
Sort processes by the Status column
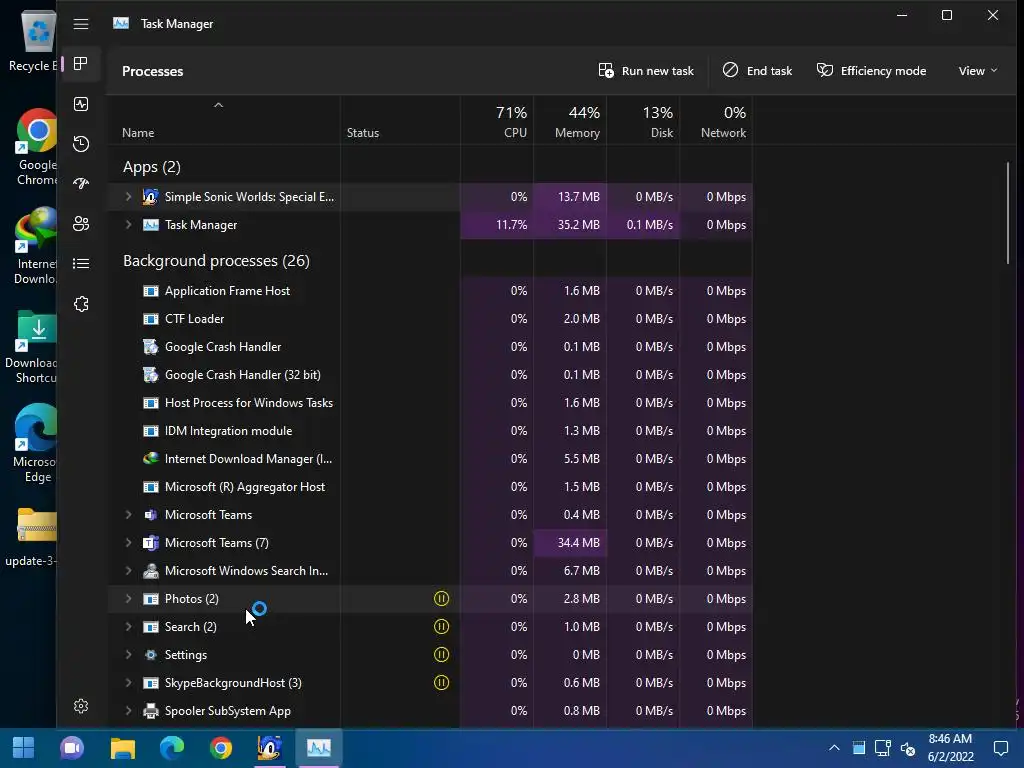click(x=400, y=120)
